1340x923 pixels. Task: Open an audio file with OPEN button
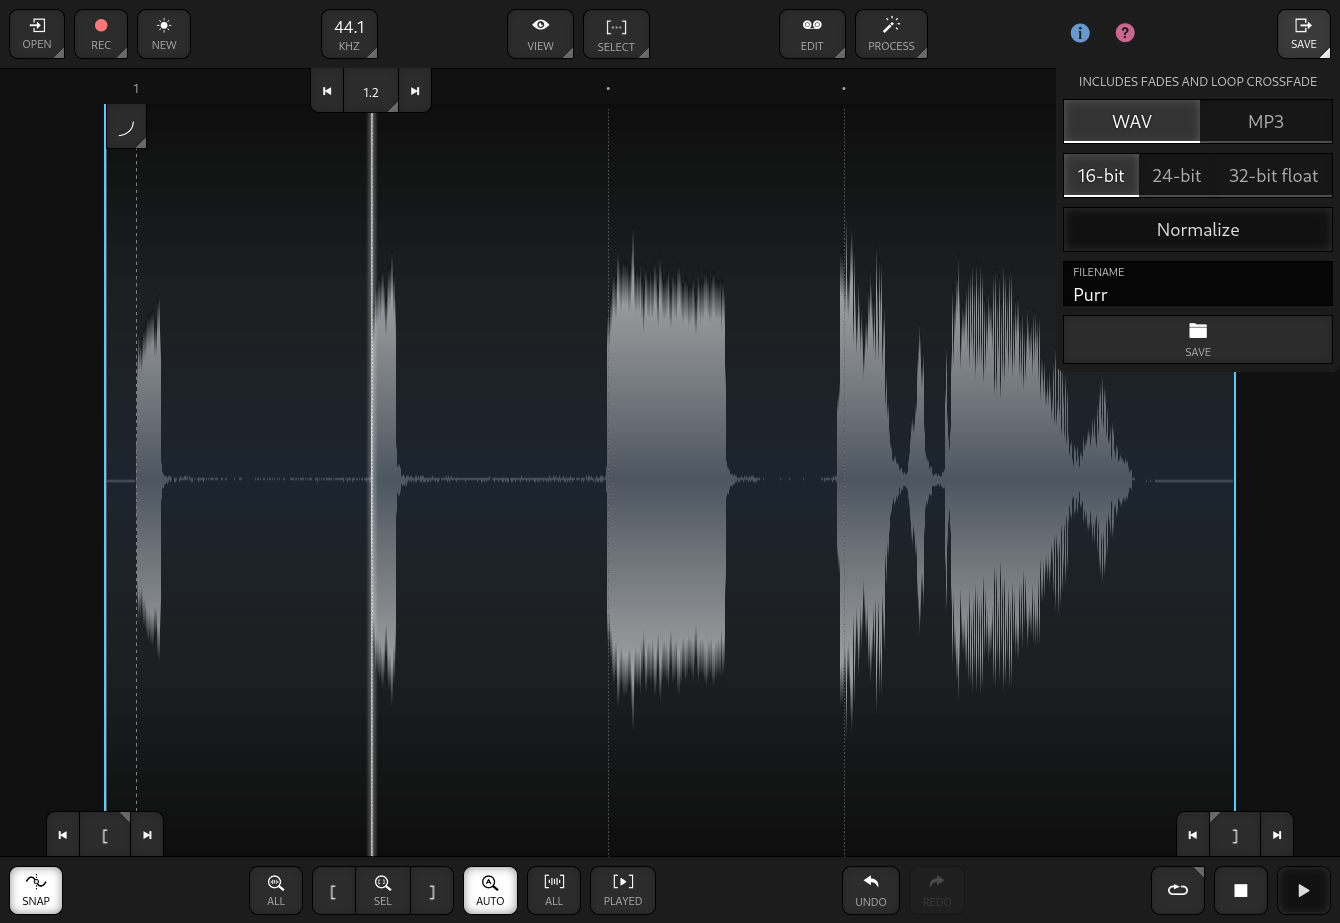pos(37,34)
